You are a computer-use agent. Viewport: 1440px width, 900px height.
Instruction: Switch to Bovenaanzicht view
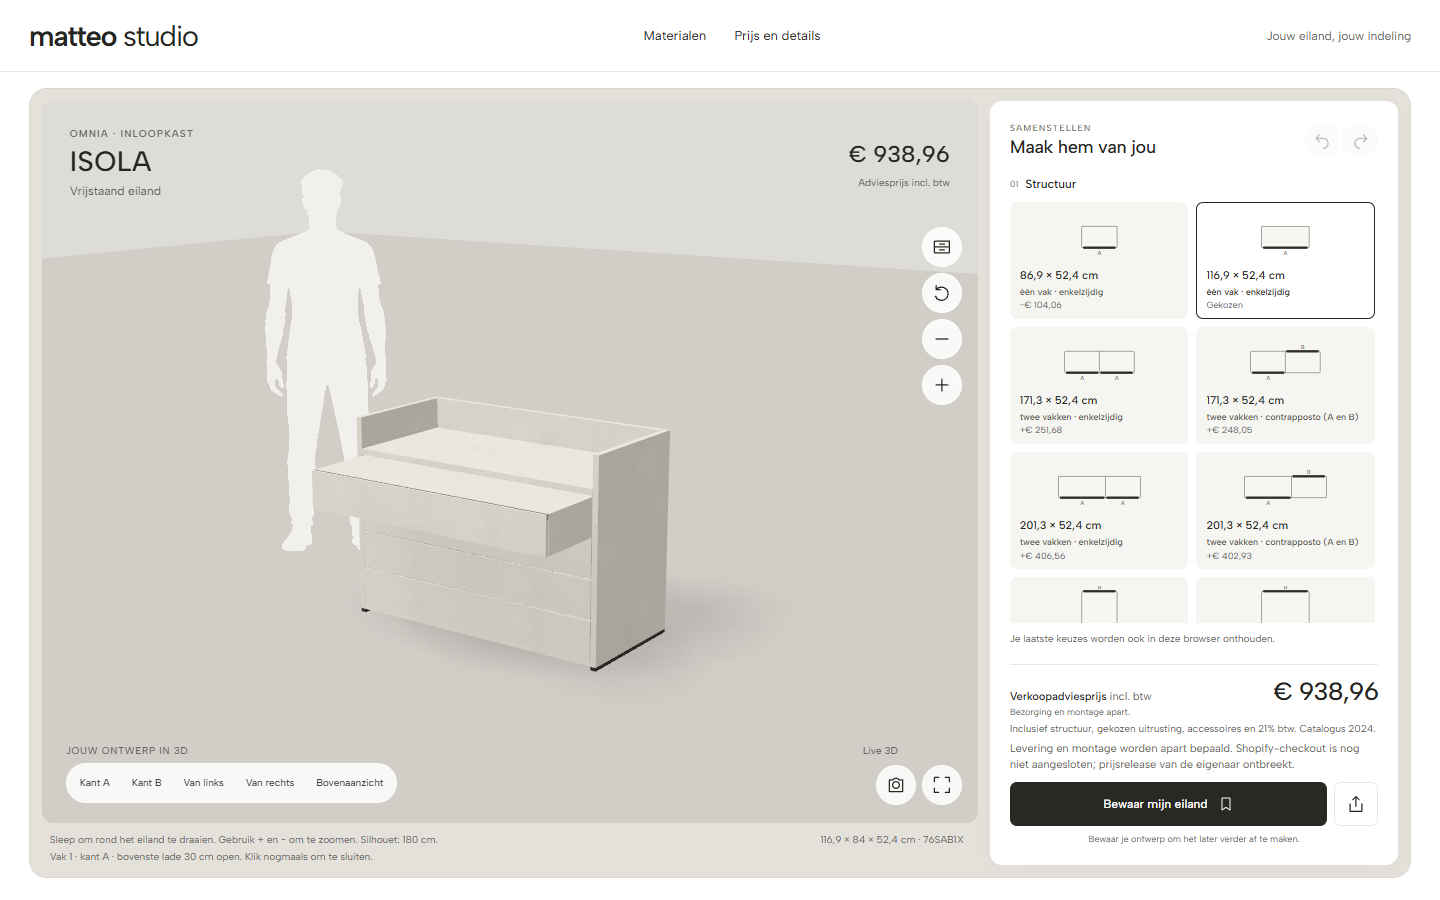(350, 783)
